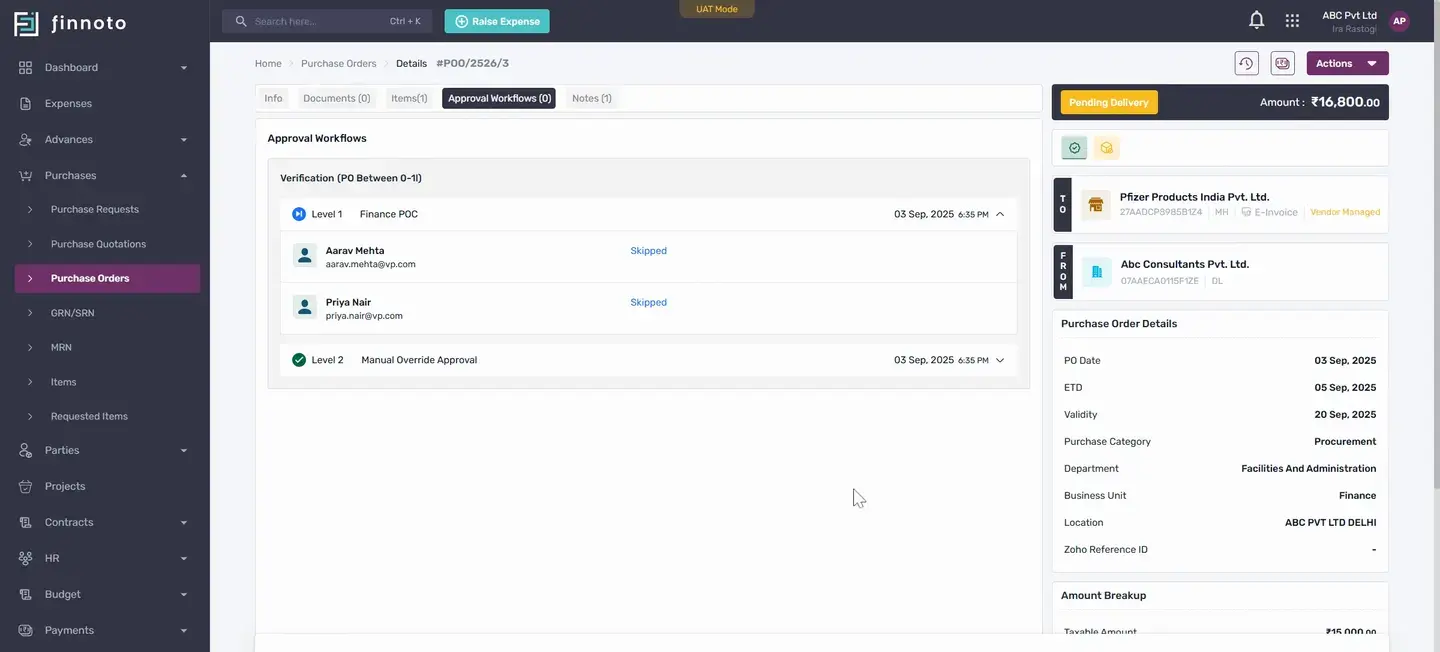This screenshot has width=1440, height=652.
Task: Expand the Advances menu arrow
Action: [184, 140]
